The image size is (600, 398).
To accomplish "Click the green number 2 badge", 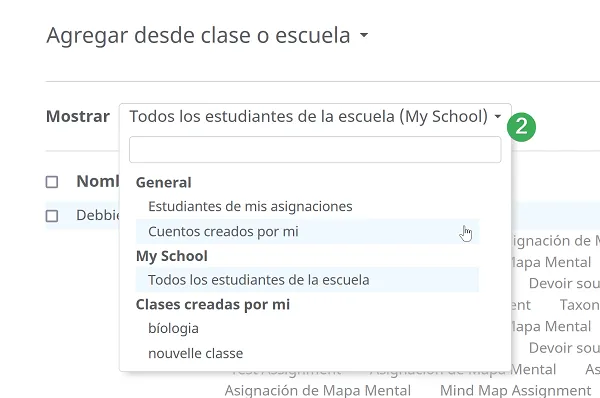I will [x=521, y=127].
